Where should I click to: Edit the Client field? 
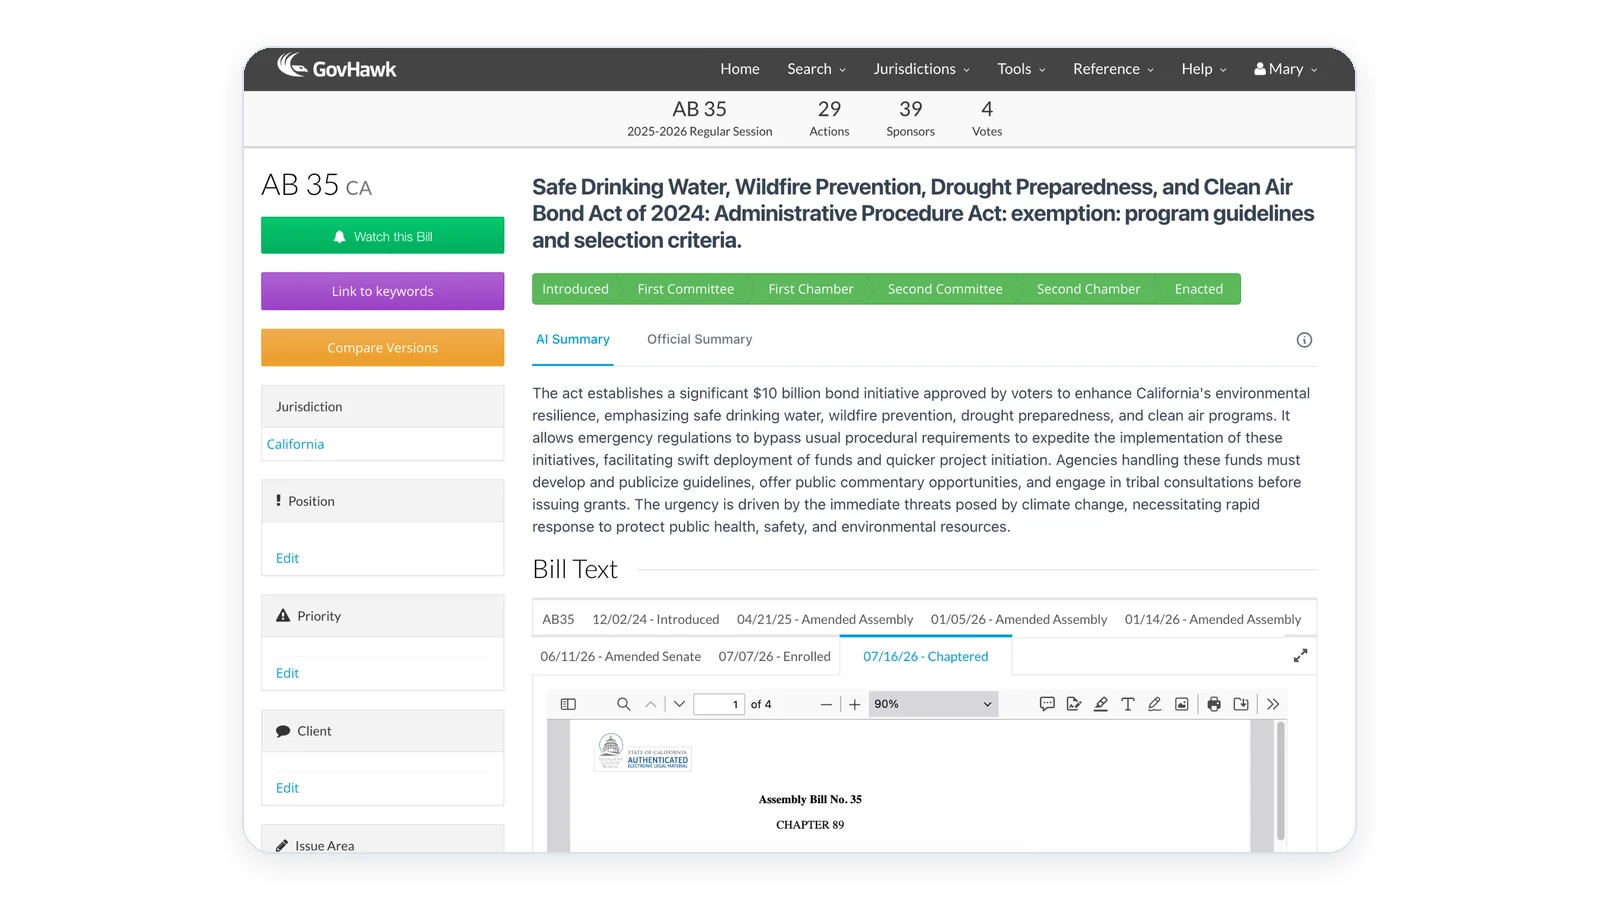coord(287,788)
